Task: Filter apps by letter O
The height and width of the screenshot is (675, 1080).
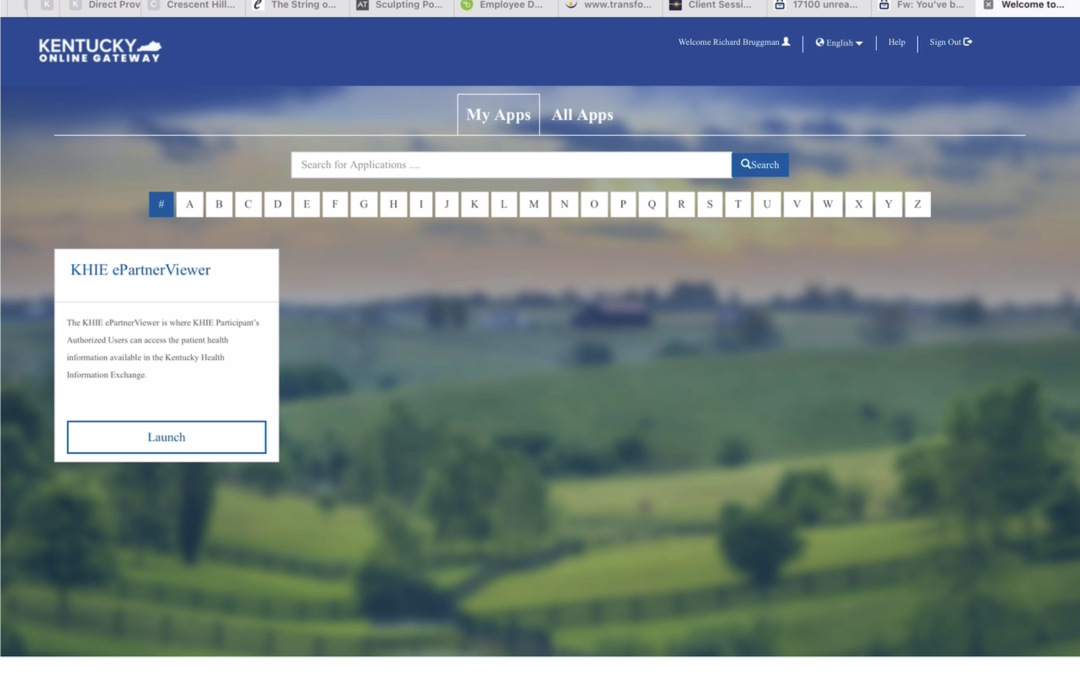Action: 594,204
